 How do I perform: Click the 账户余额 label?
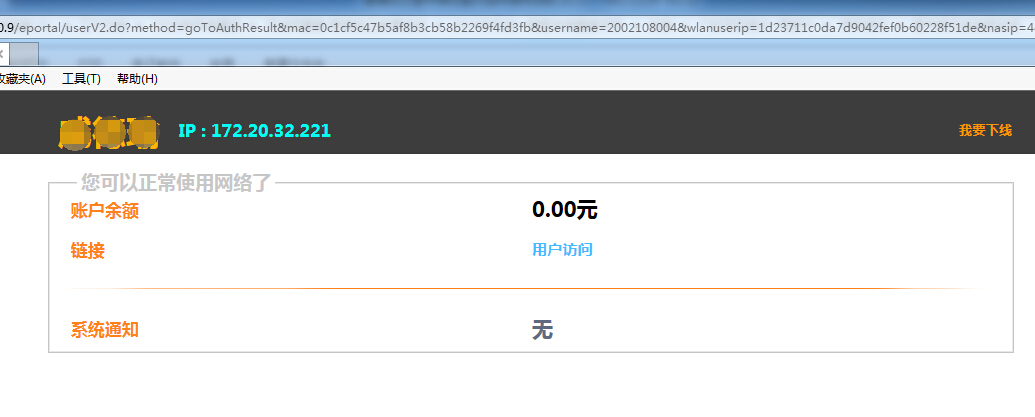104,211
